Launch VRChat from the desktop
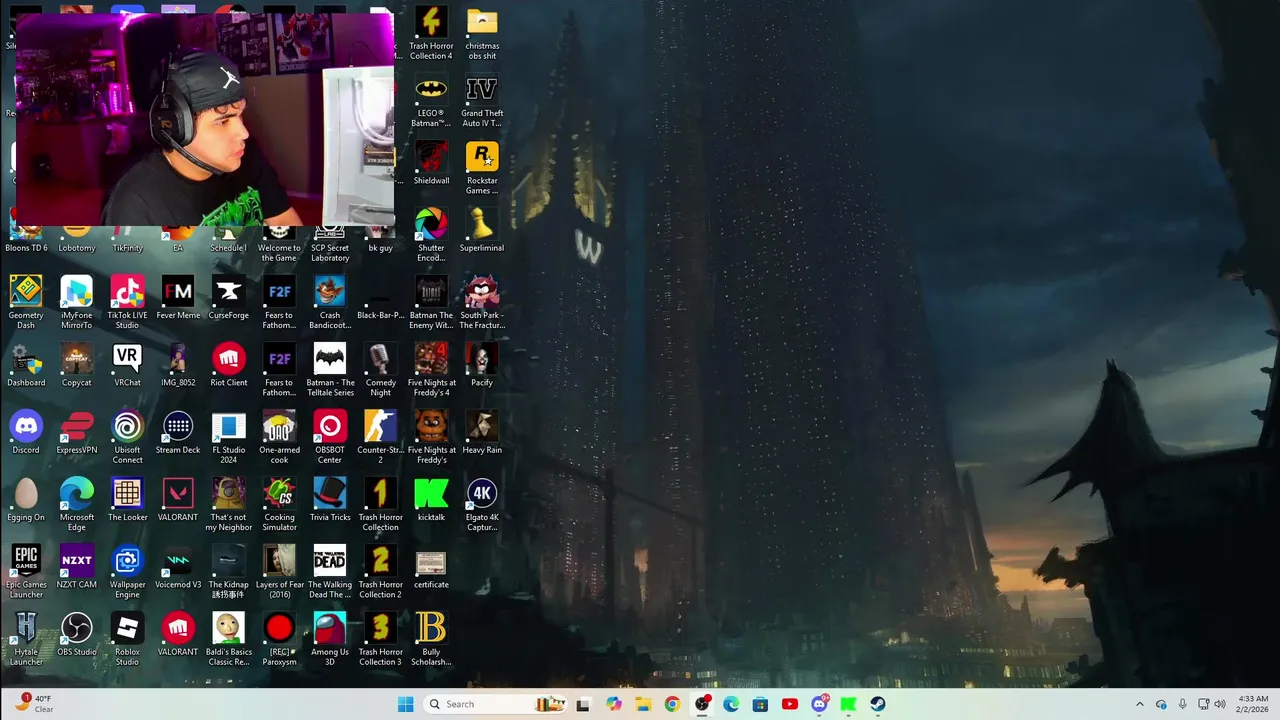The image size is (1280, 720). pyautogui.click(x=127, y=365)
